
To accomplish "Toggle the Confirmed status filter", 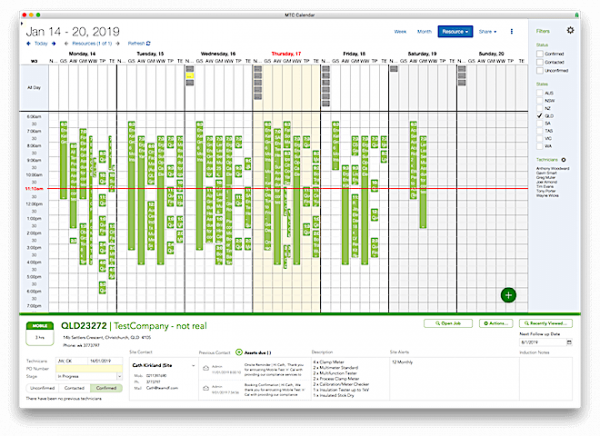I will click(x=540, y=54).
